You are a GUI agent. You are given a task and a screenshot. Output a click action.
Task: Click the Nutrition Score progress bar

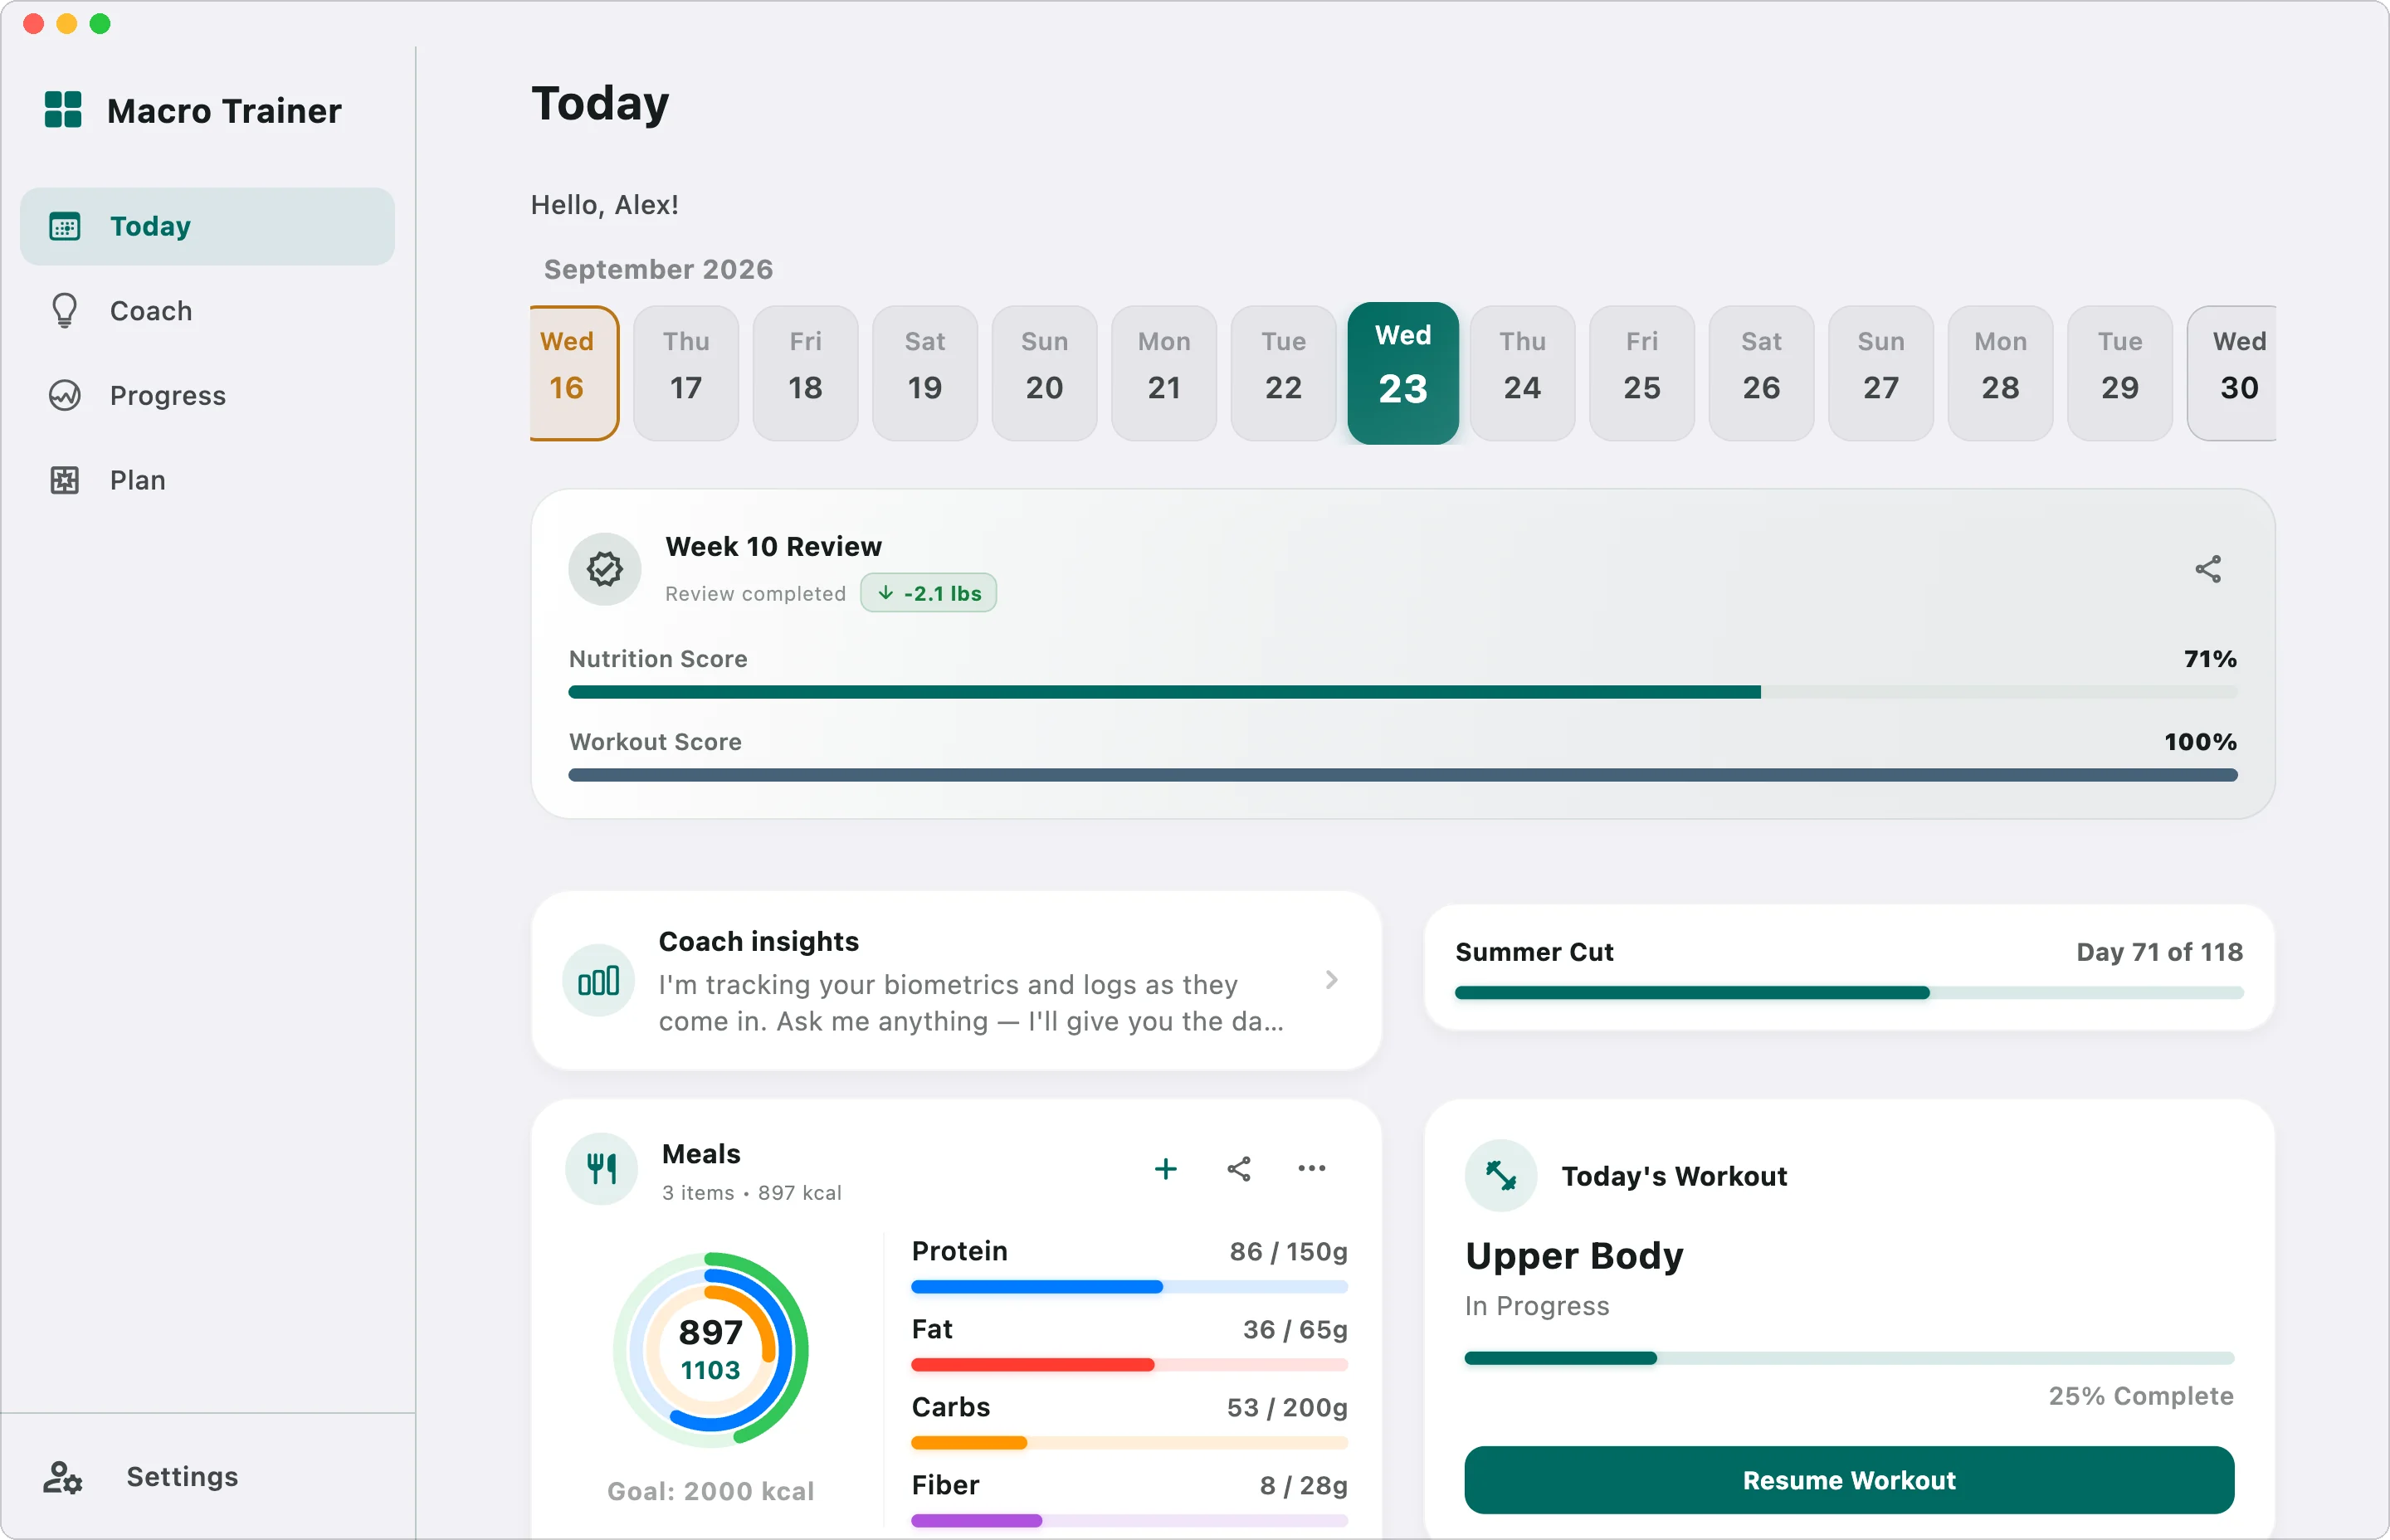1403,692
